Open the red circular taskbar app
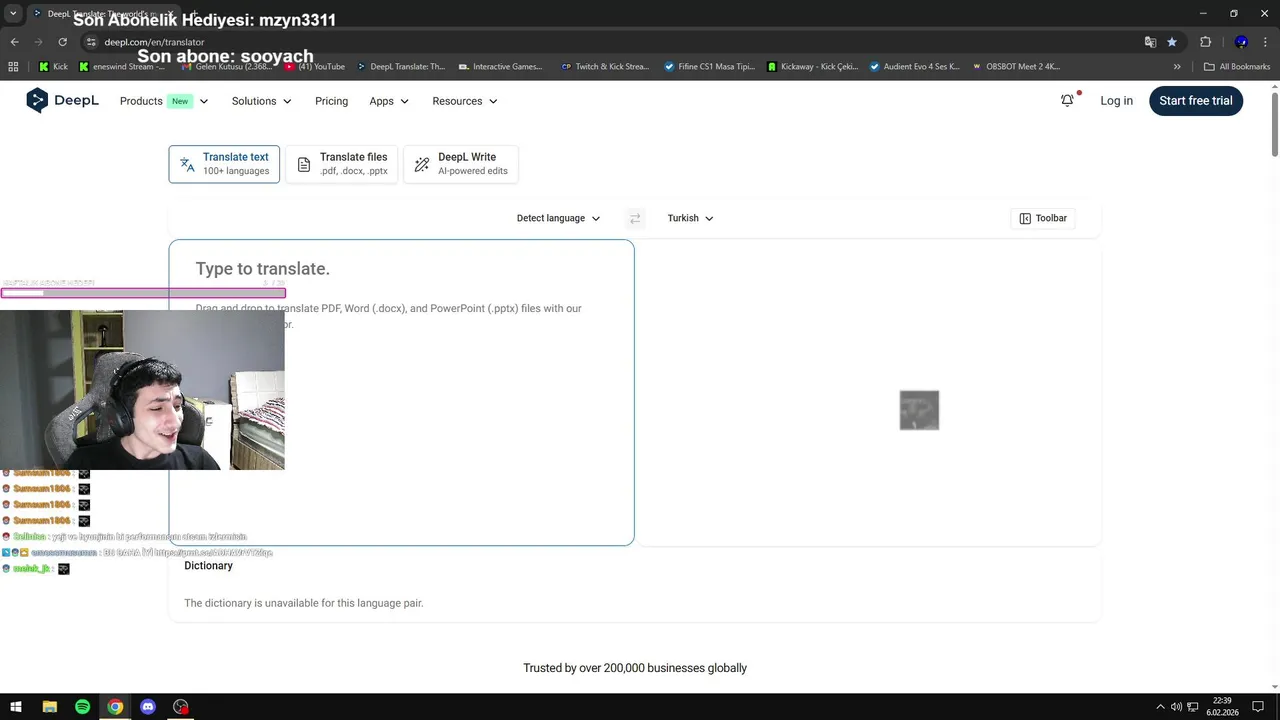This screenshot has height=720, width=1280. point(181,707)
